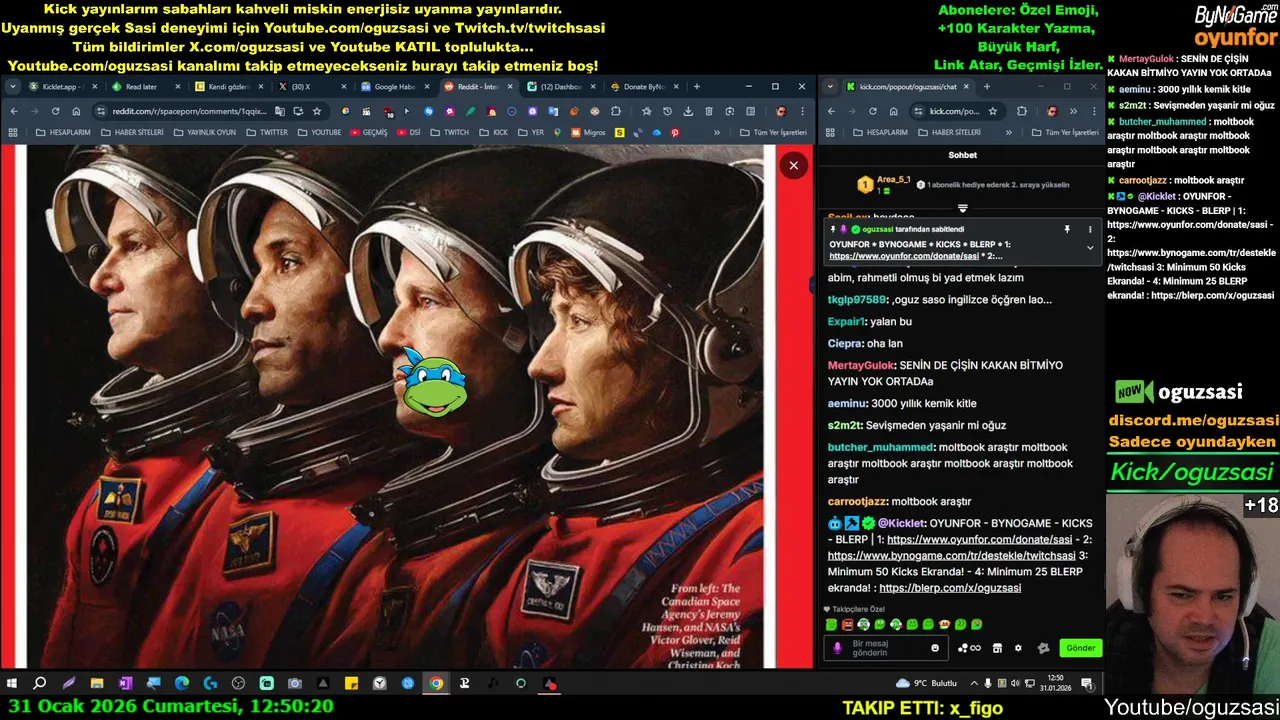The width and height of the screenshot is (1280, 720).
Task: Open the oyunfor.com/donate/sasi link in chat
Action: (979, 539)
